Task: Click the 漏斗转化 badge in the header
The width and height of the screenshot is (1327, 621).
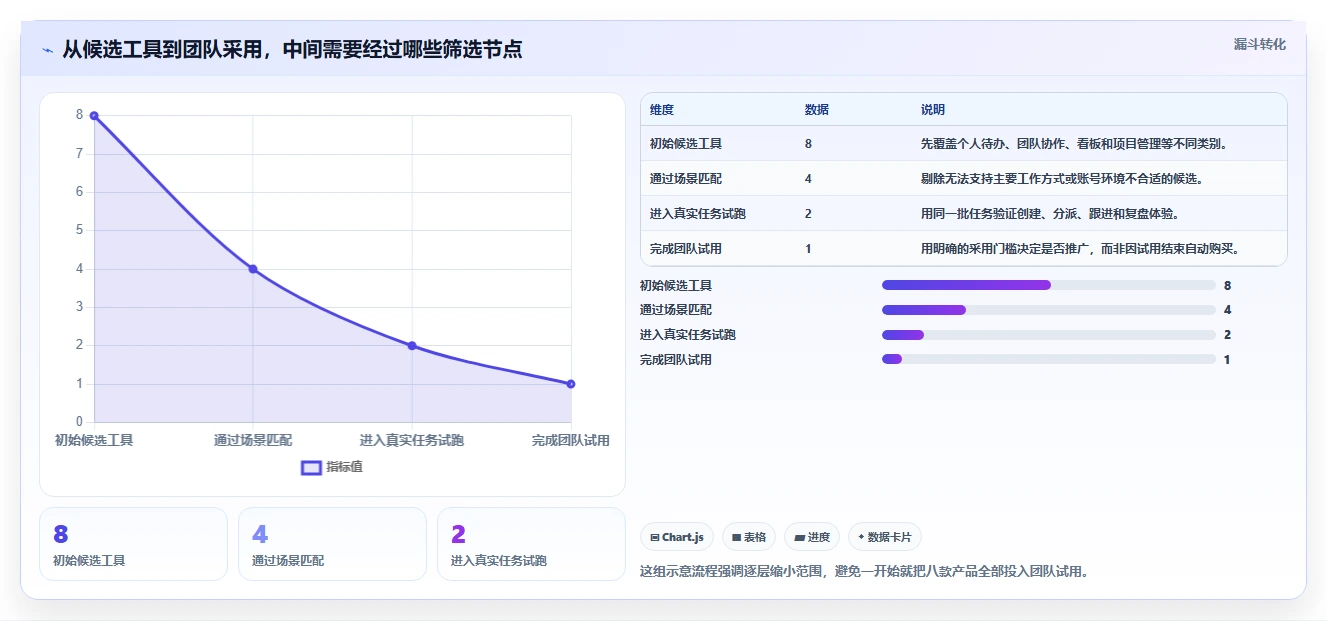Action: pos(1259,45)
